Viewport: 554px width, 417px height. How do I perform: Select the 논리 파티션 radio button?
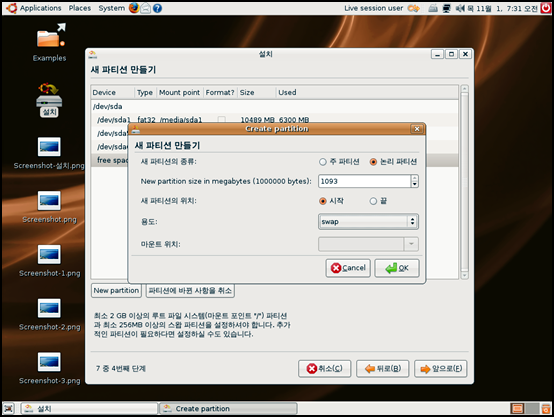pos(373,162)
